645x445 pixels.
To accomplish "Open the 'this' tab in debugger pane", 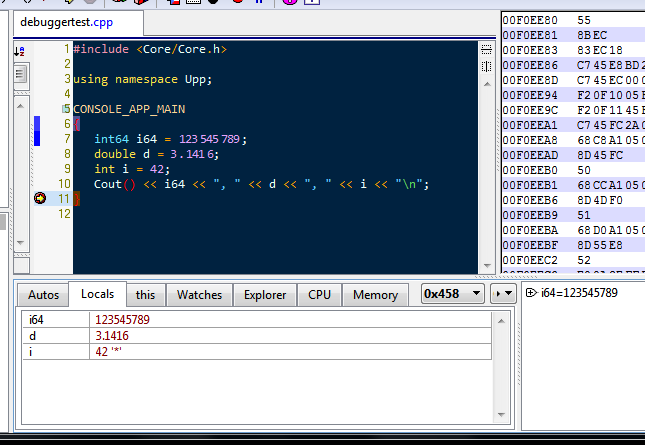I will (145, 295).
